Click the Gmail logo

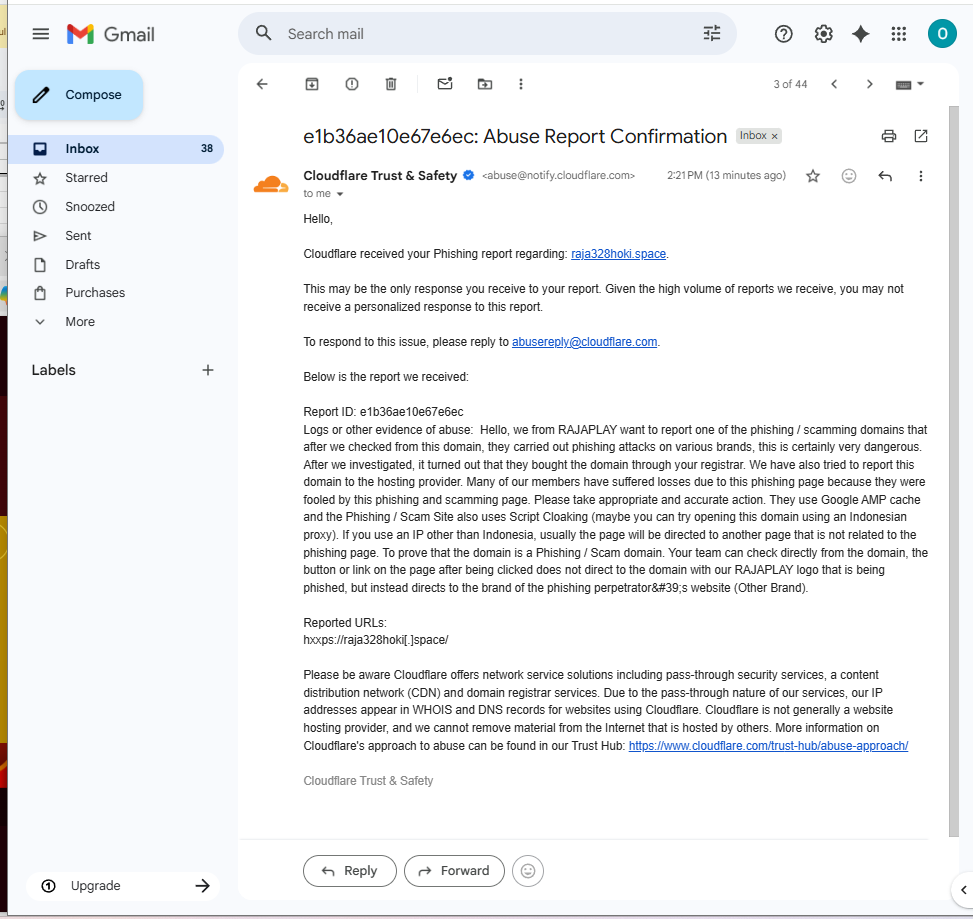(x=110, y=34)
